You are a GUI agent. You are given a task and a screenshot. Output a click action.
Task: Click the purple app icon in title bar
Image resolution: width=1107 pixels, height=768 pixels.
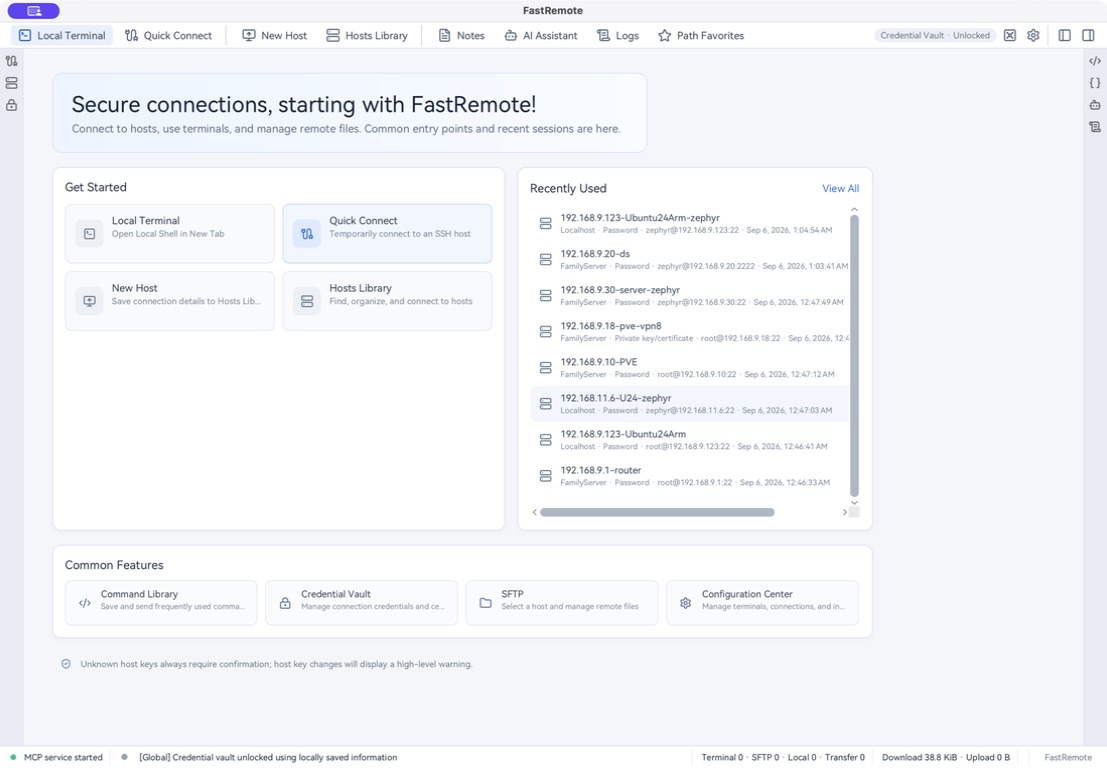coord(34,11)
